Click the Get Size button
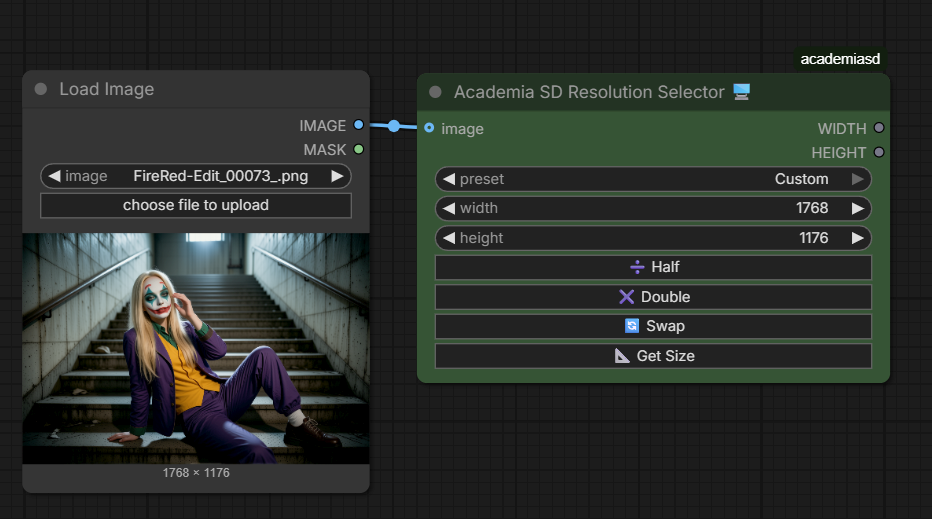This screenshot has height=519, width=932. click(x=653, y=356)
